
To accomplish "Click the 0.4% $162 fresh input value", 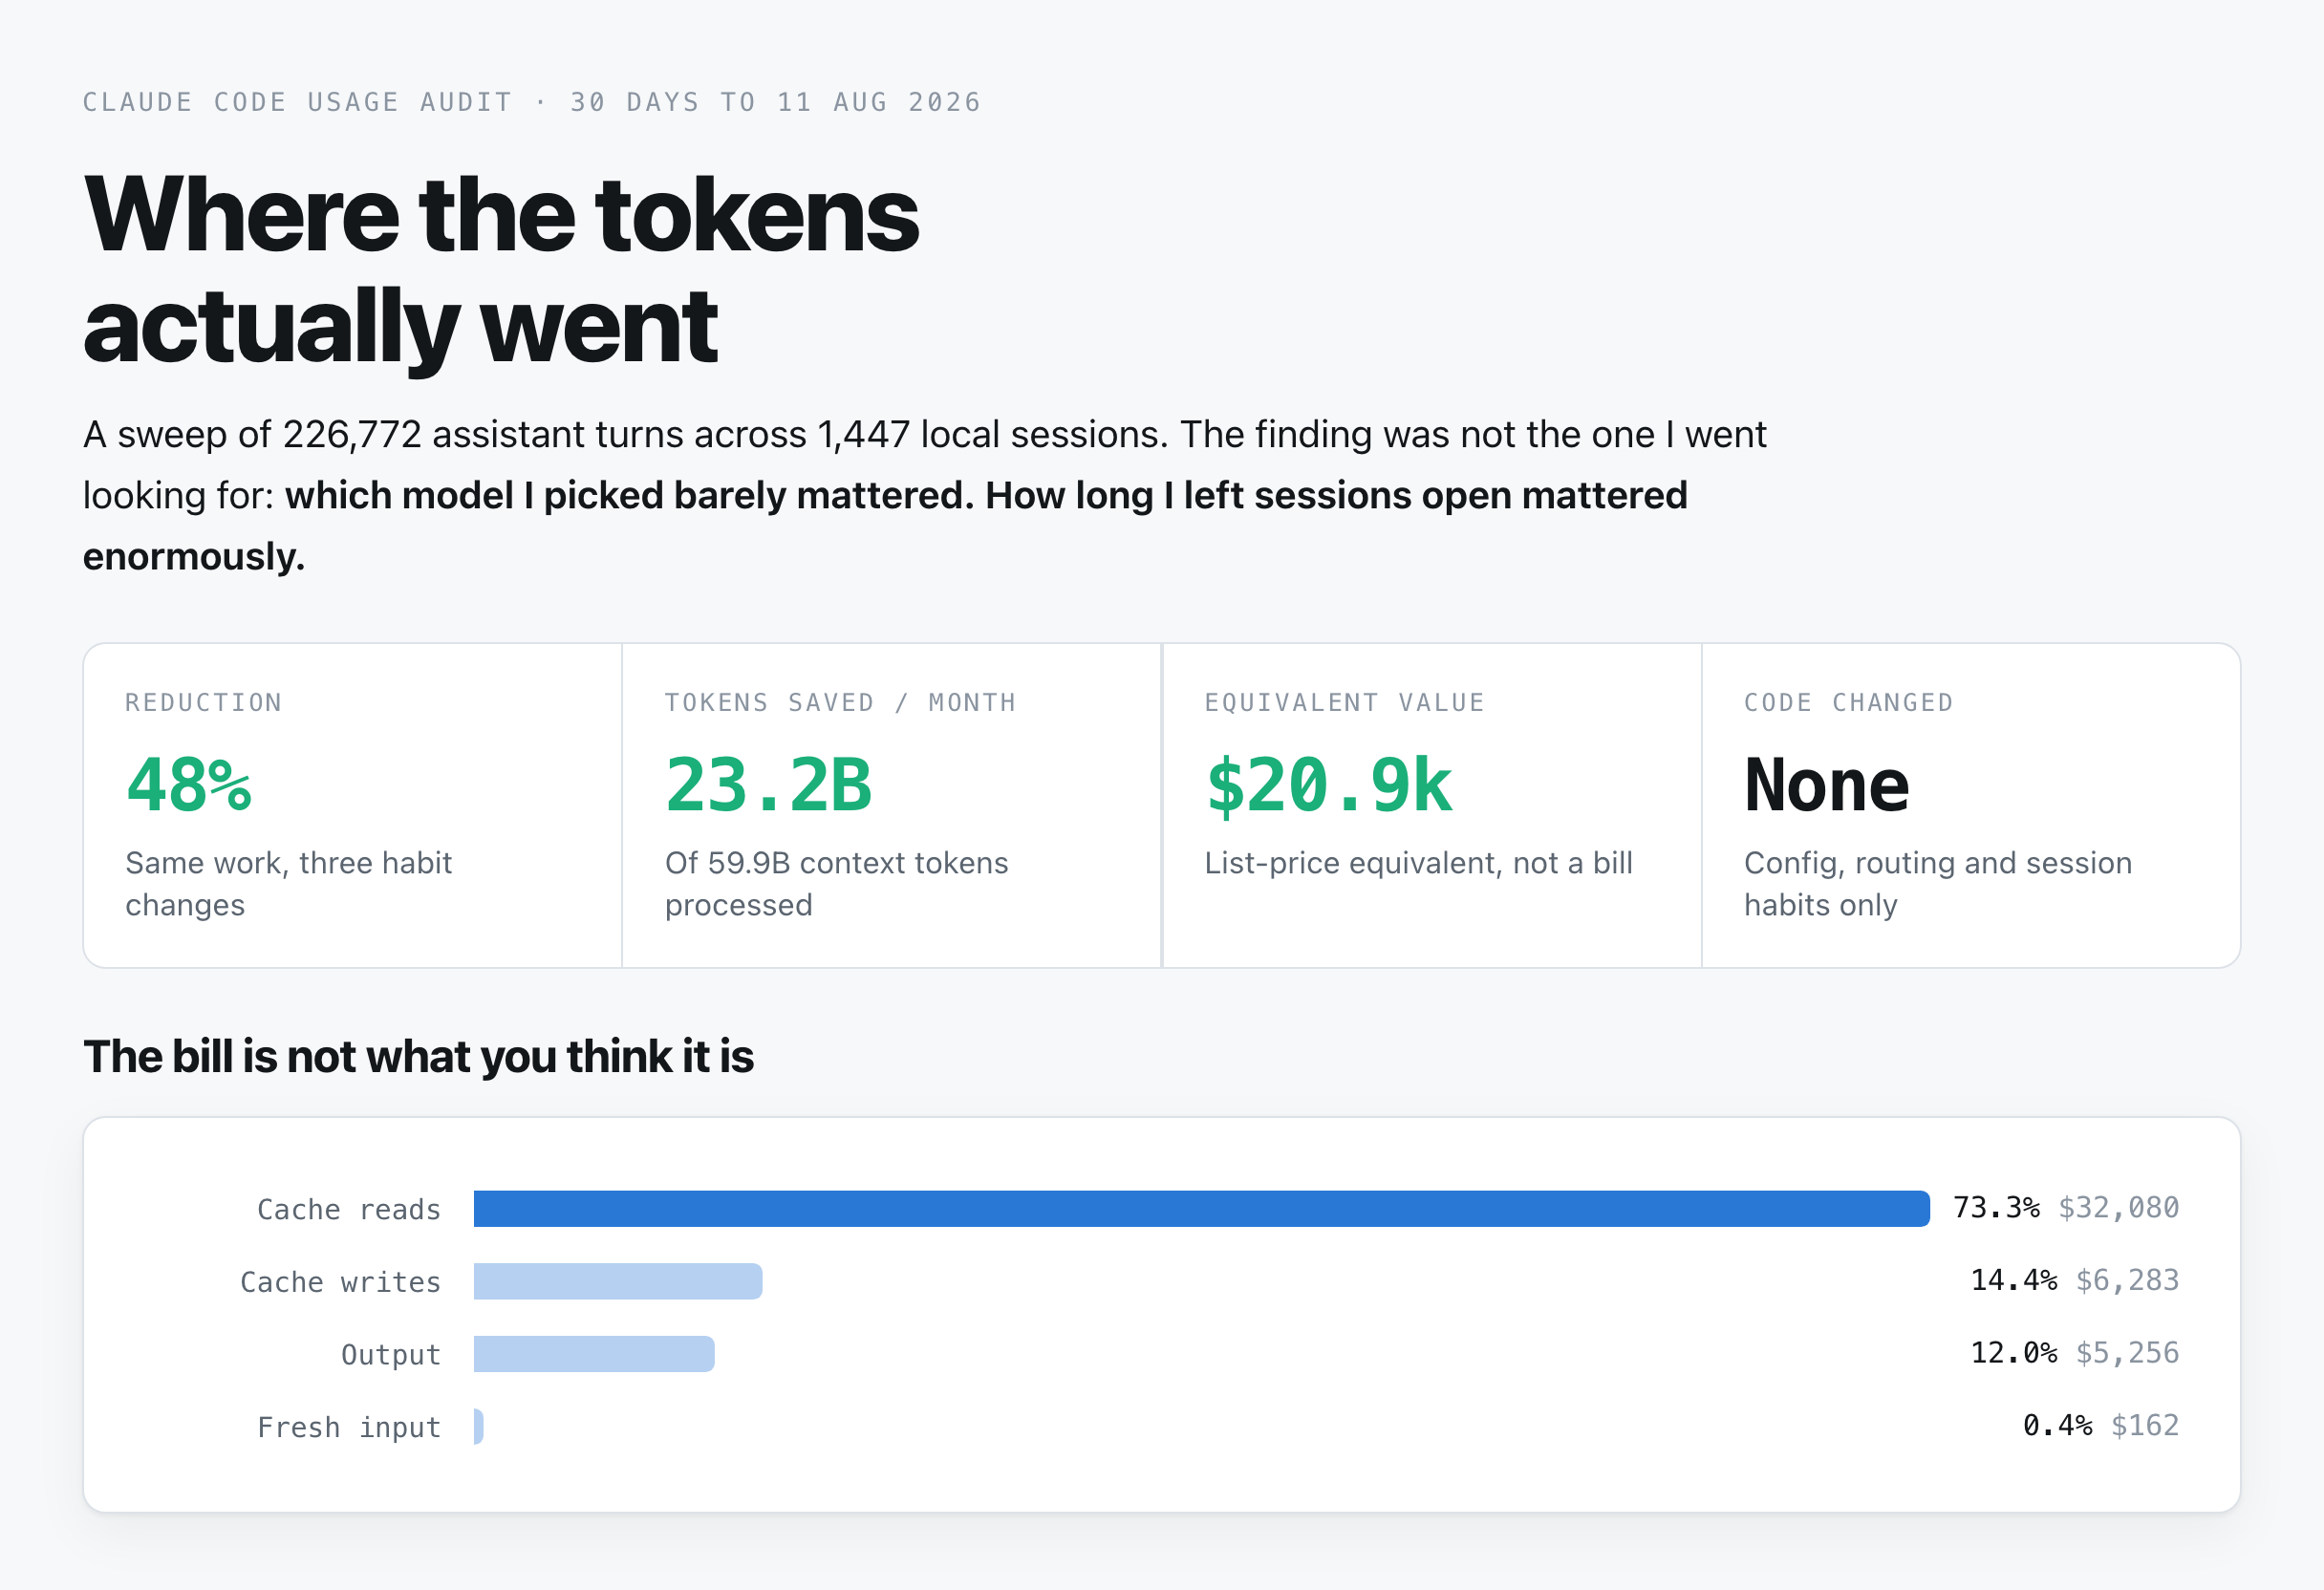I will tap(2101, 1426).
